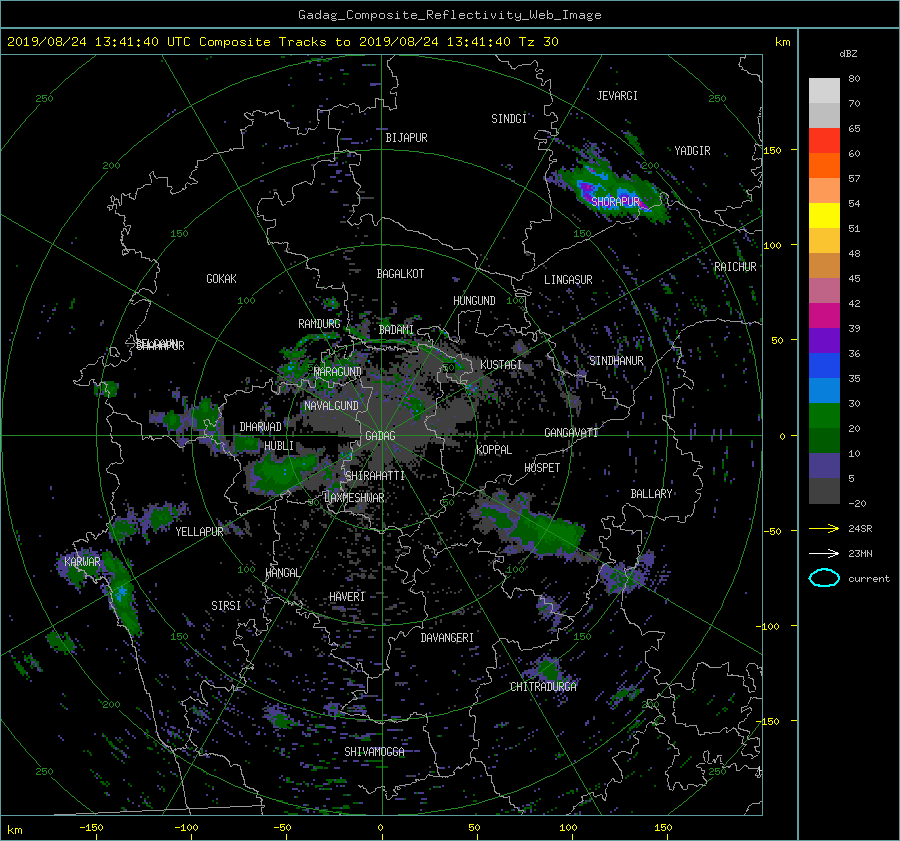
Task: Click the LINGASUR city label
Action: coord(568,280)
